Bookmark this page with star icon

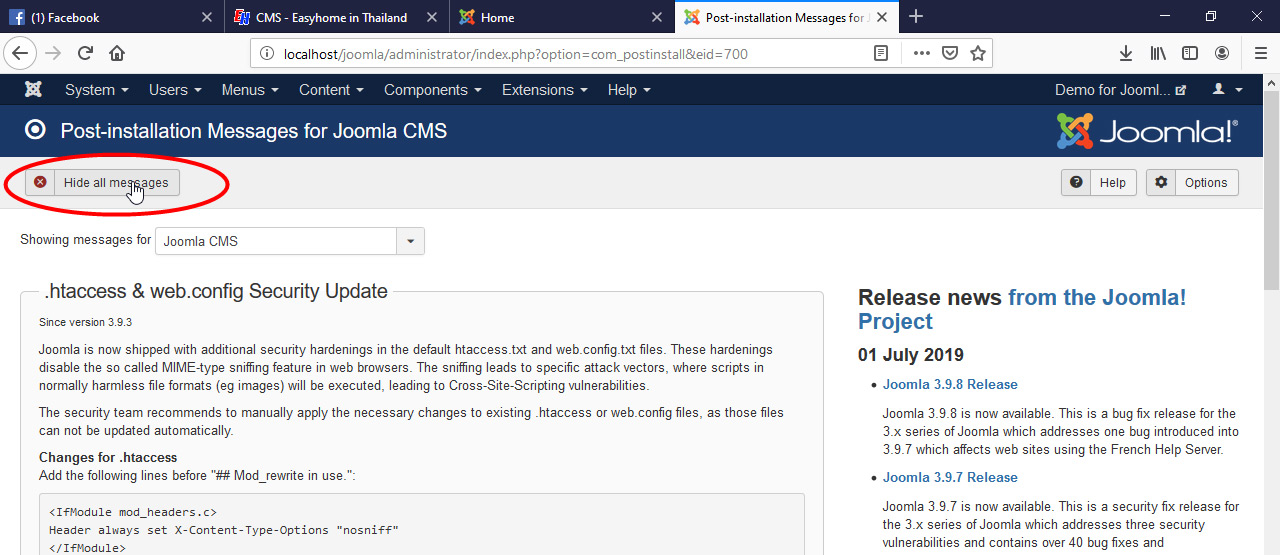[x=978, y=53]
